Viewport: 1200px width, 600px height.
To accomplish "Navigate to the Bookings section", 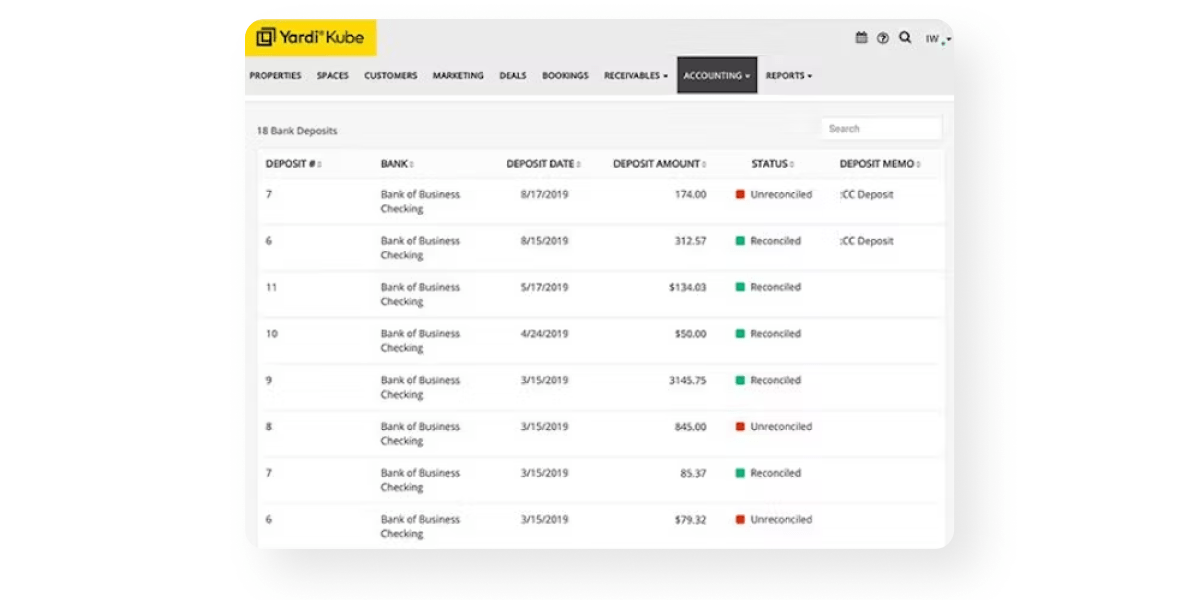I will 565,75.
